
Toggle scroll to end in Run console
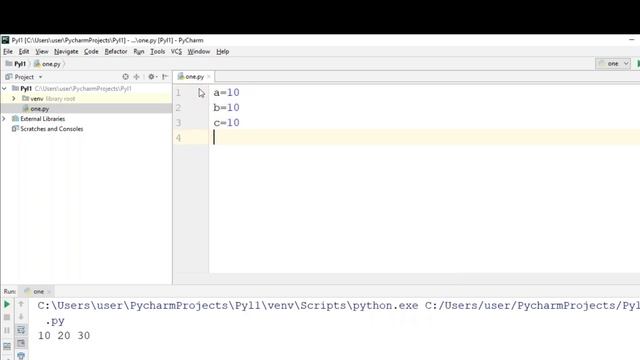tap(21, 343)
